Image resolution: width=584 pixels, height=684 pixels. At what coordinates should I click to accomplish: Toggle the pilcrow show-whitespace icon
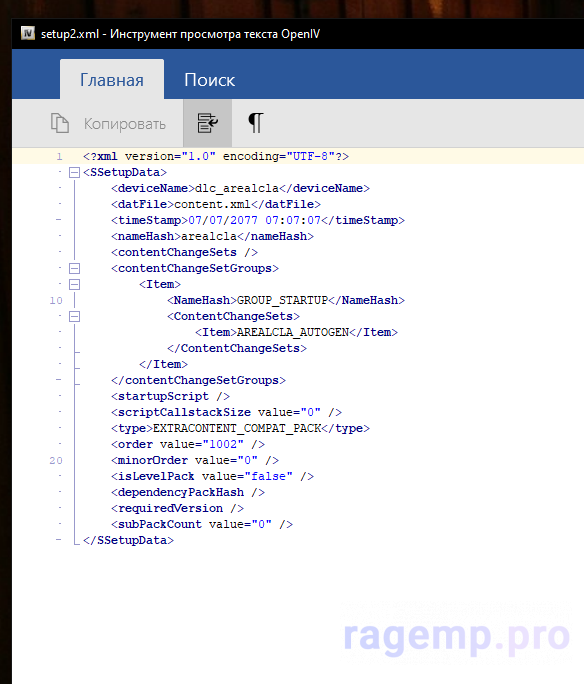[x=256, y=123]
